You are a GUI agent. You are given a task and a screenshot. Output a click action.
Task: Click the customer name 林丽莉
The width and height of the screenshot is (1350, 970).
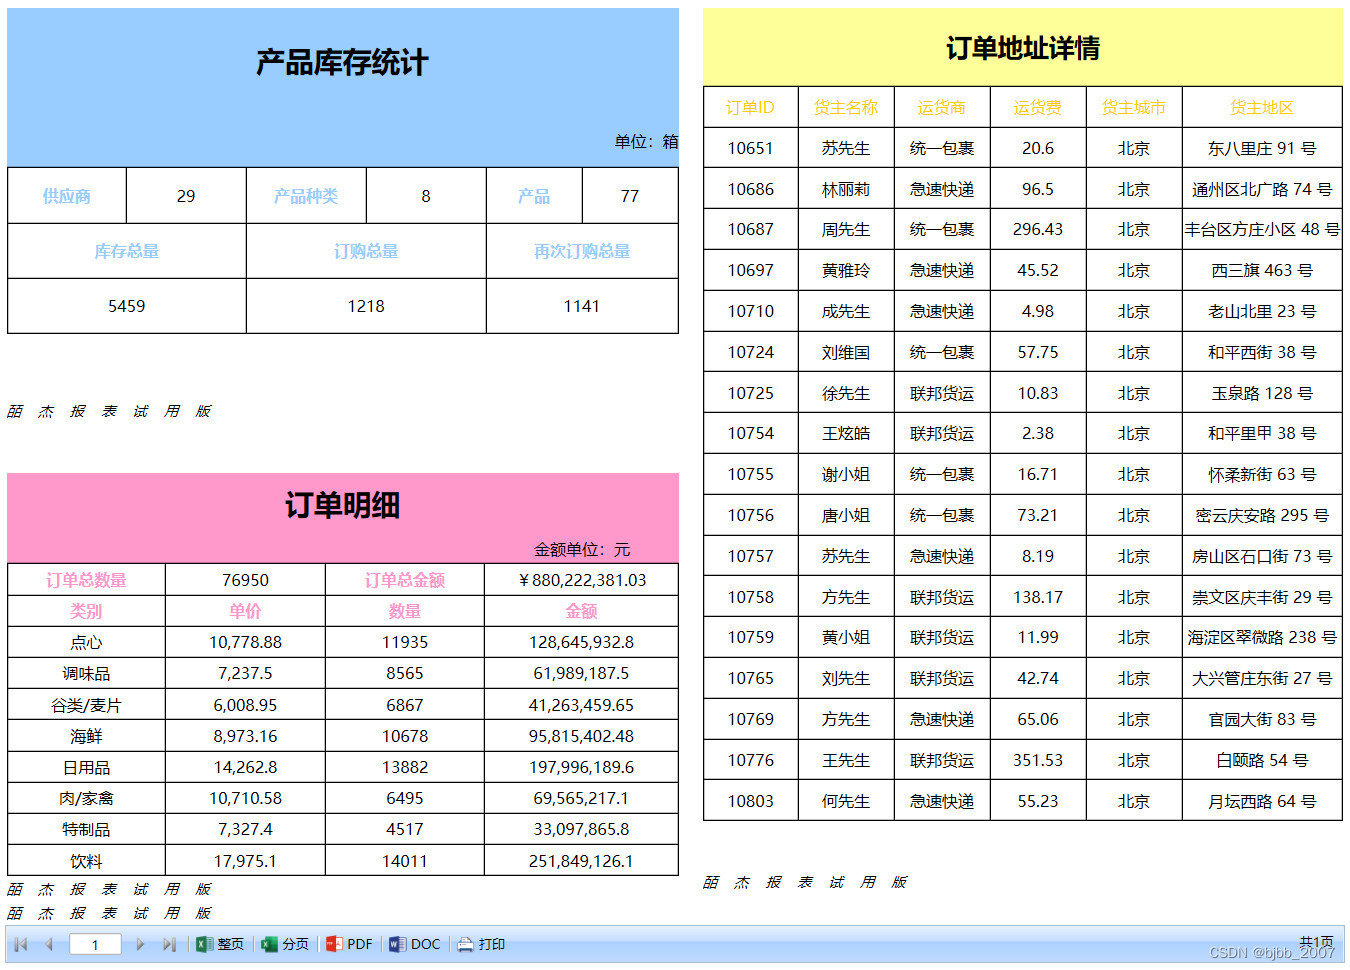846,189
